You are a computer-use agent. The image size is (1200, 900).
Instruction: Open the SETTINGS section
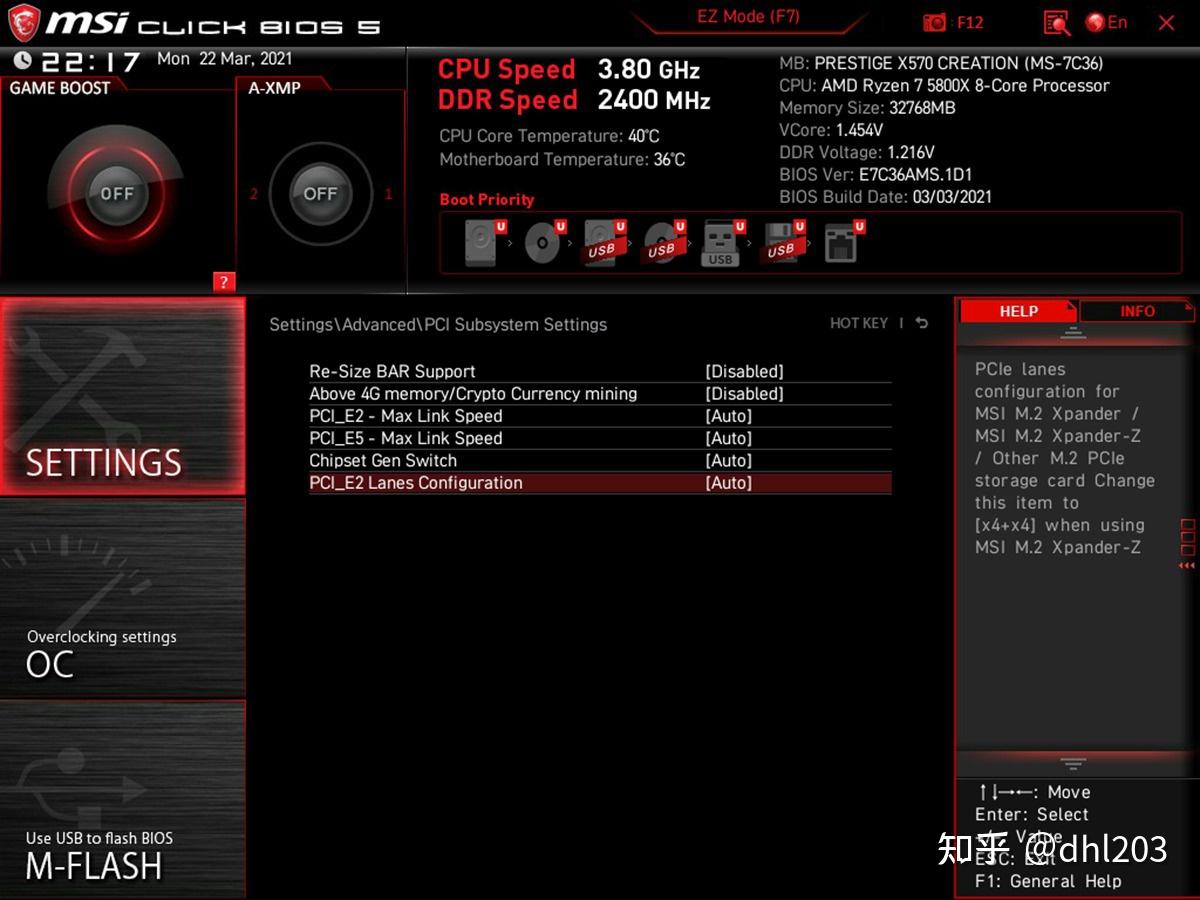[122, 396]
